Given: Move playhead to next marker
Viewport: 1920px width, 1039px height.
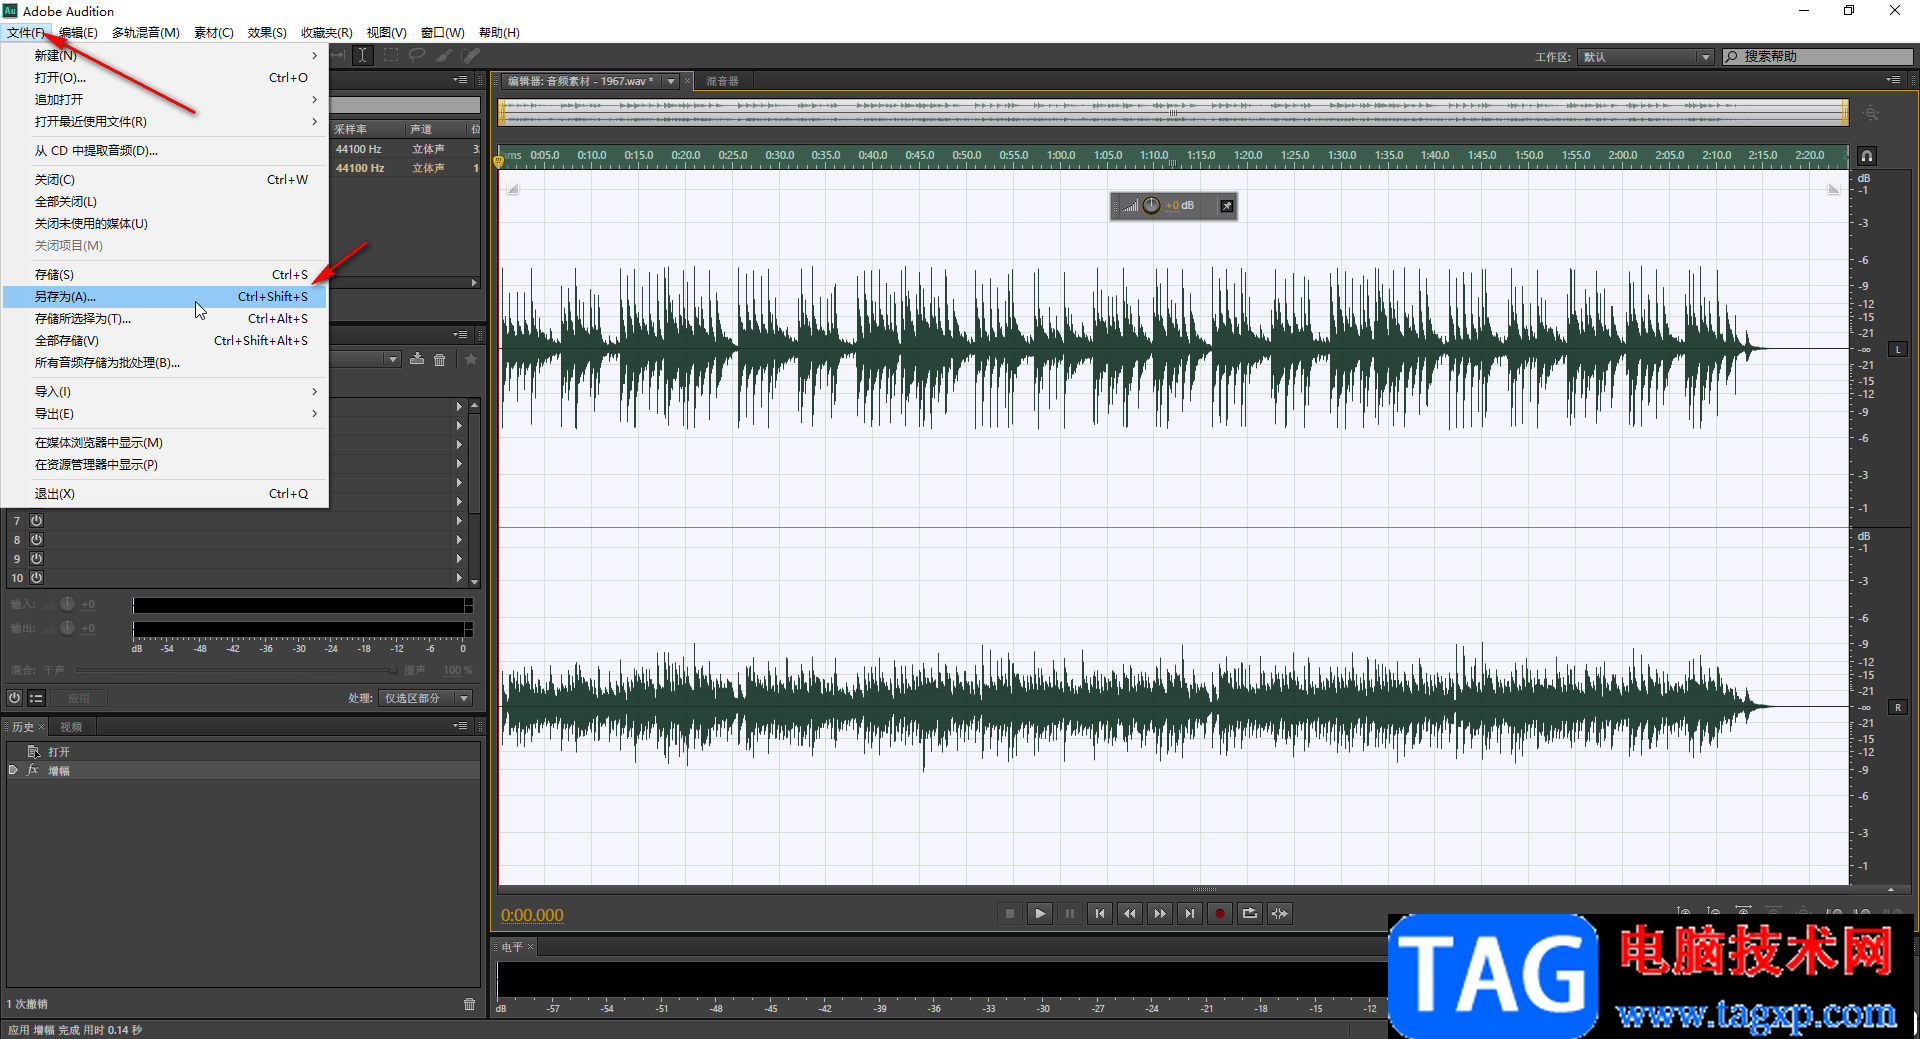Looking at the screenshot, I should point(1190,913).
